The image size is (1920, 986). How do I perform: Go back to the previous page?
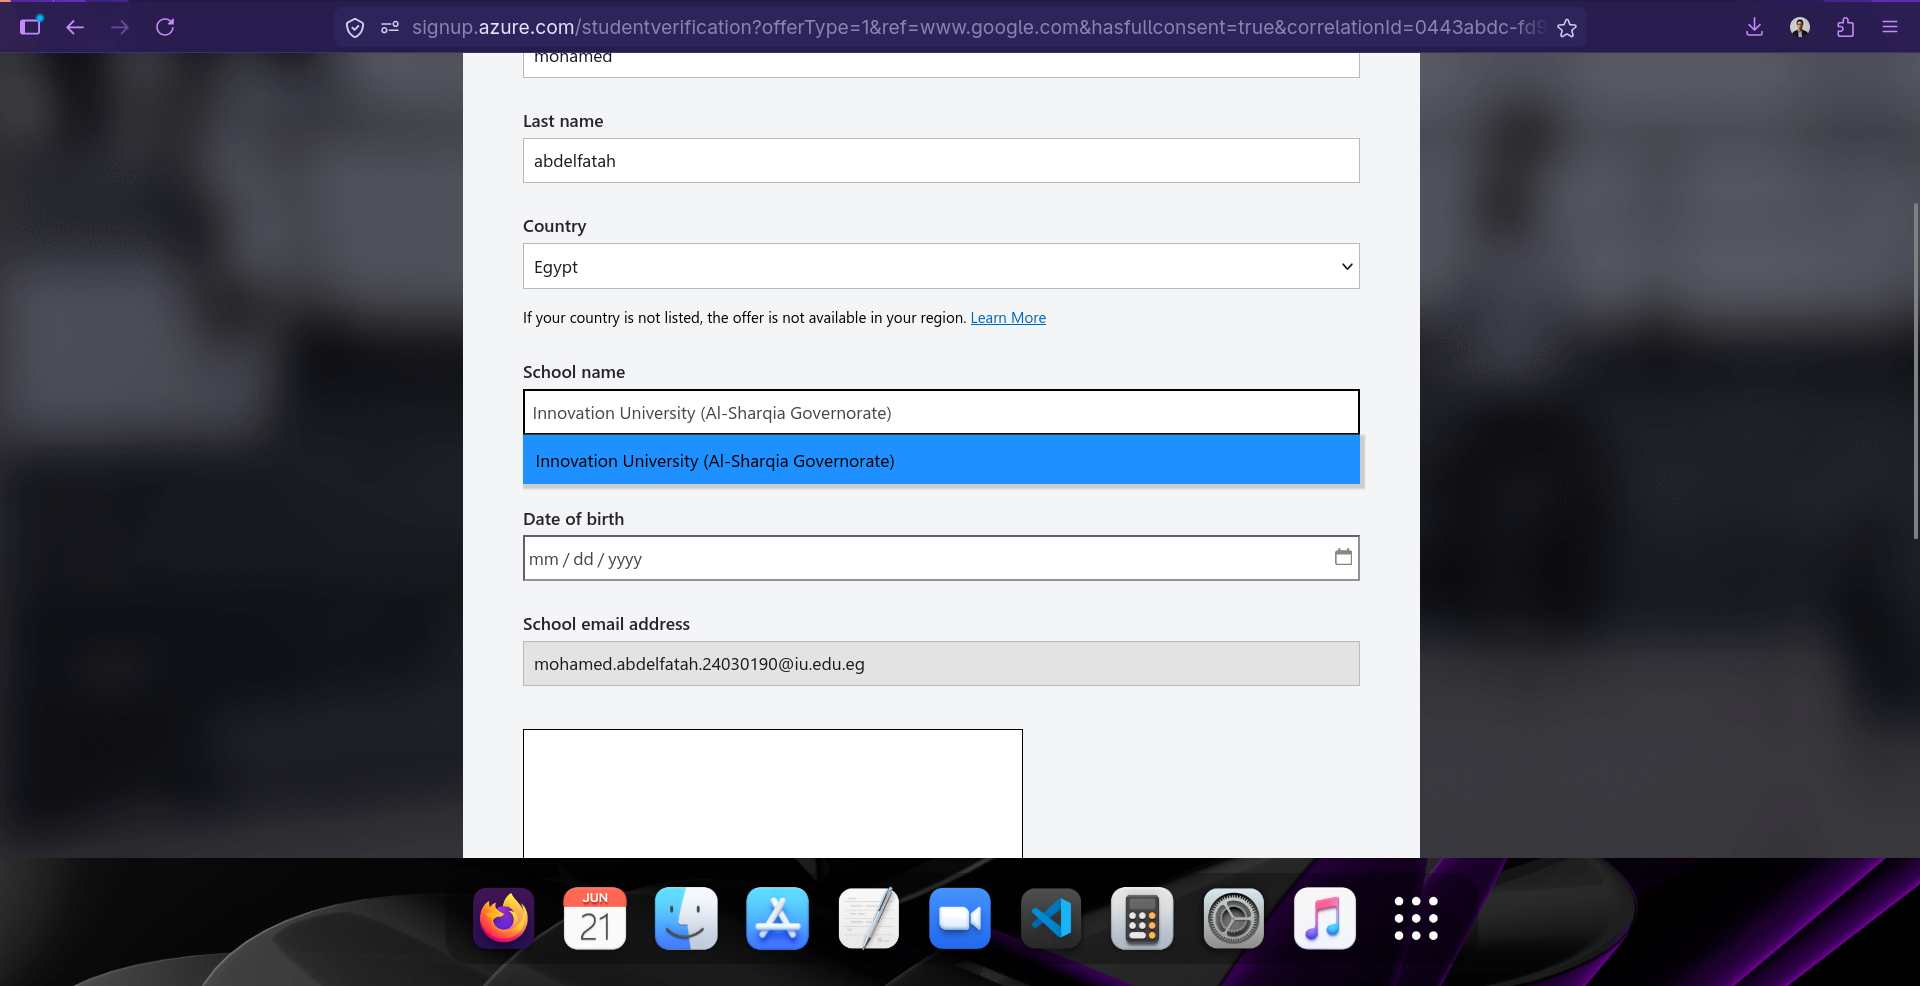tap(75, 27)
